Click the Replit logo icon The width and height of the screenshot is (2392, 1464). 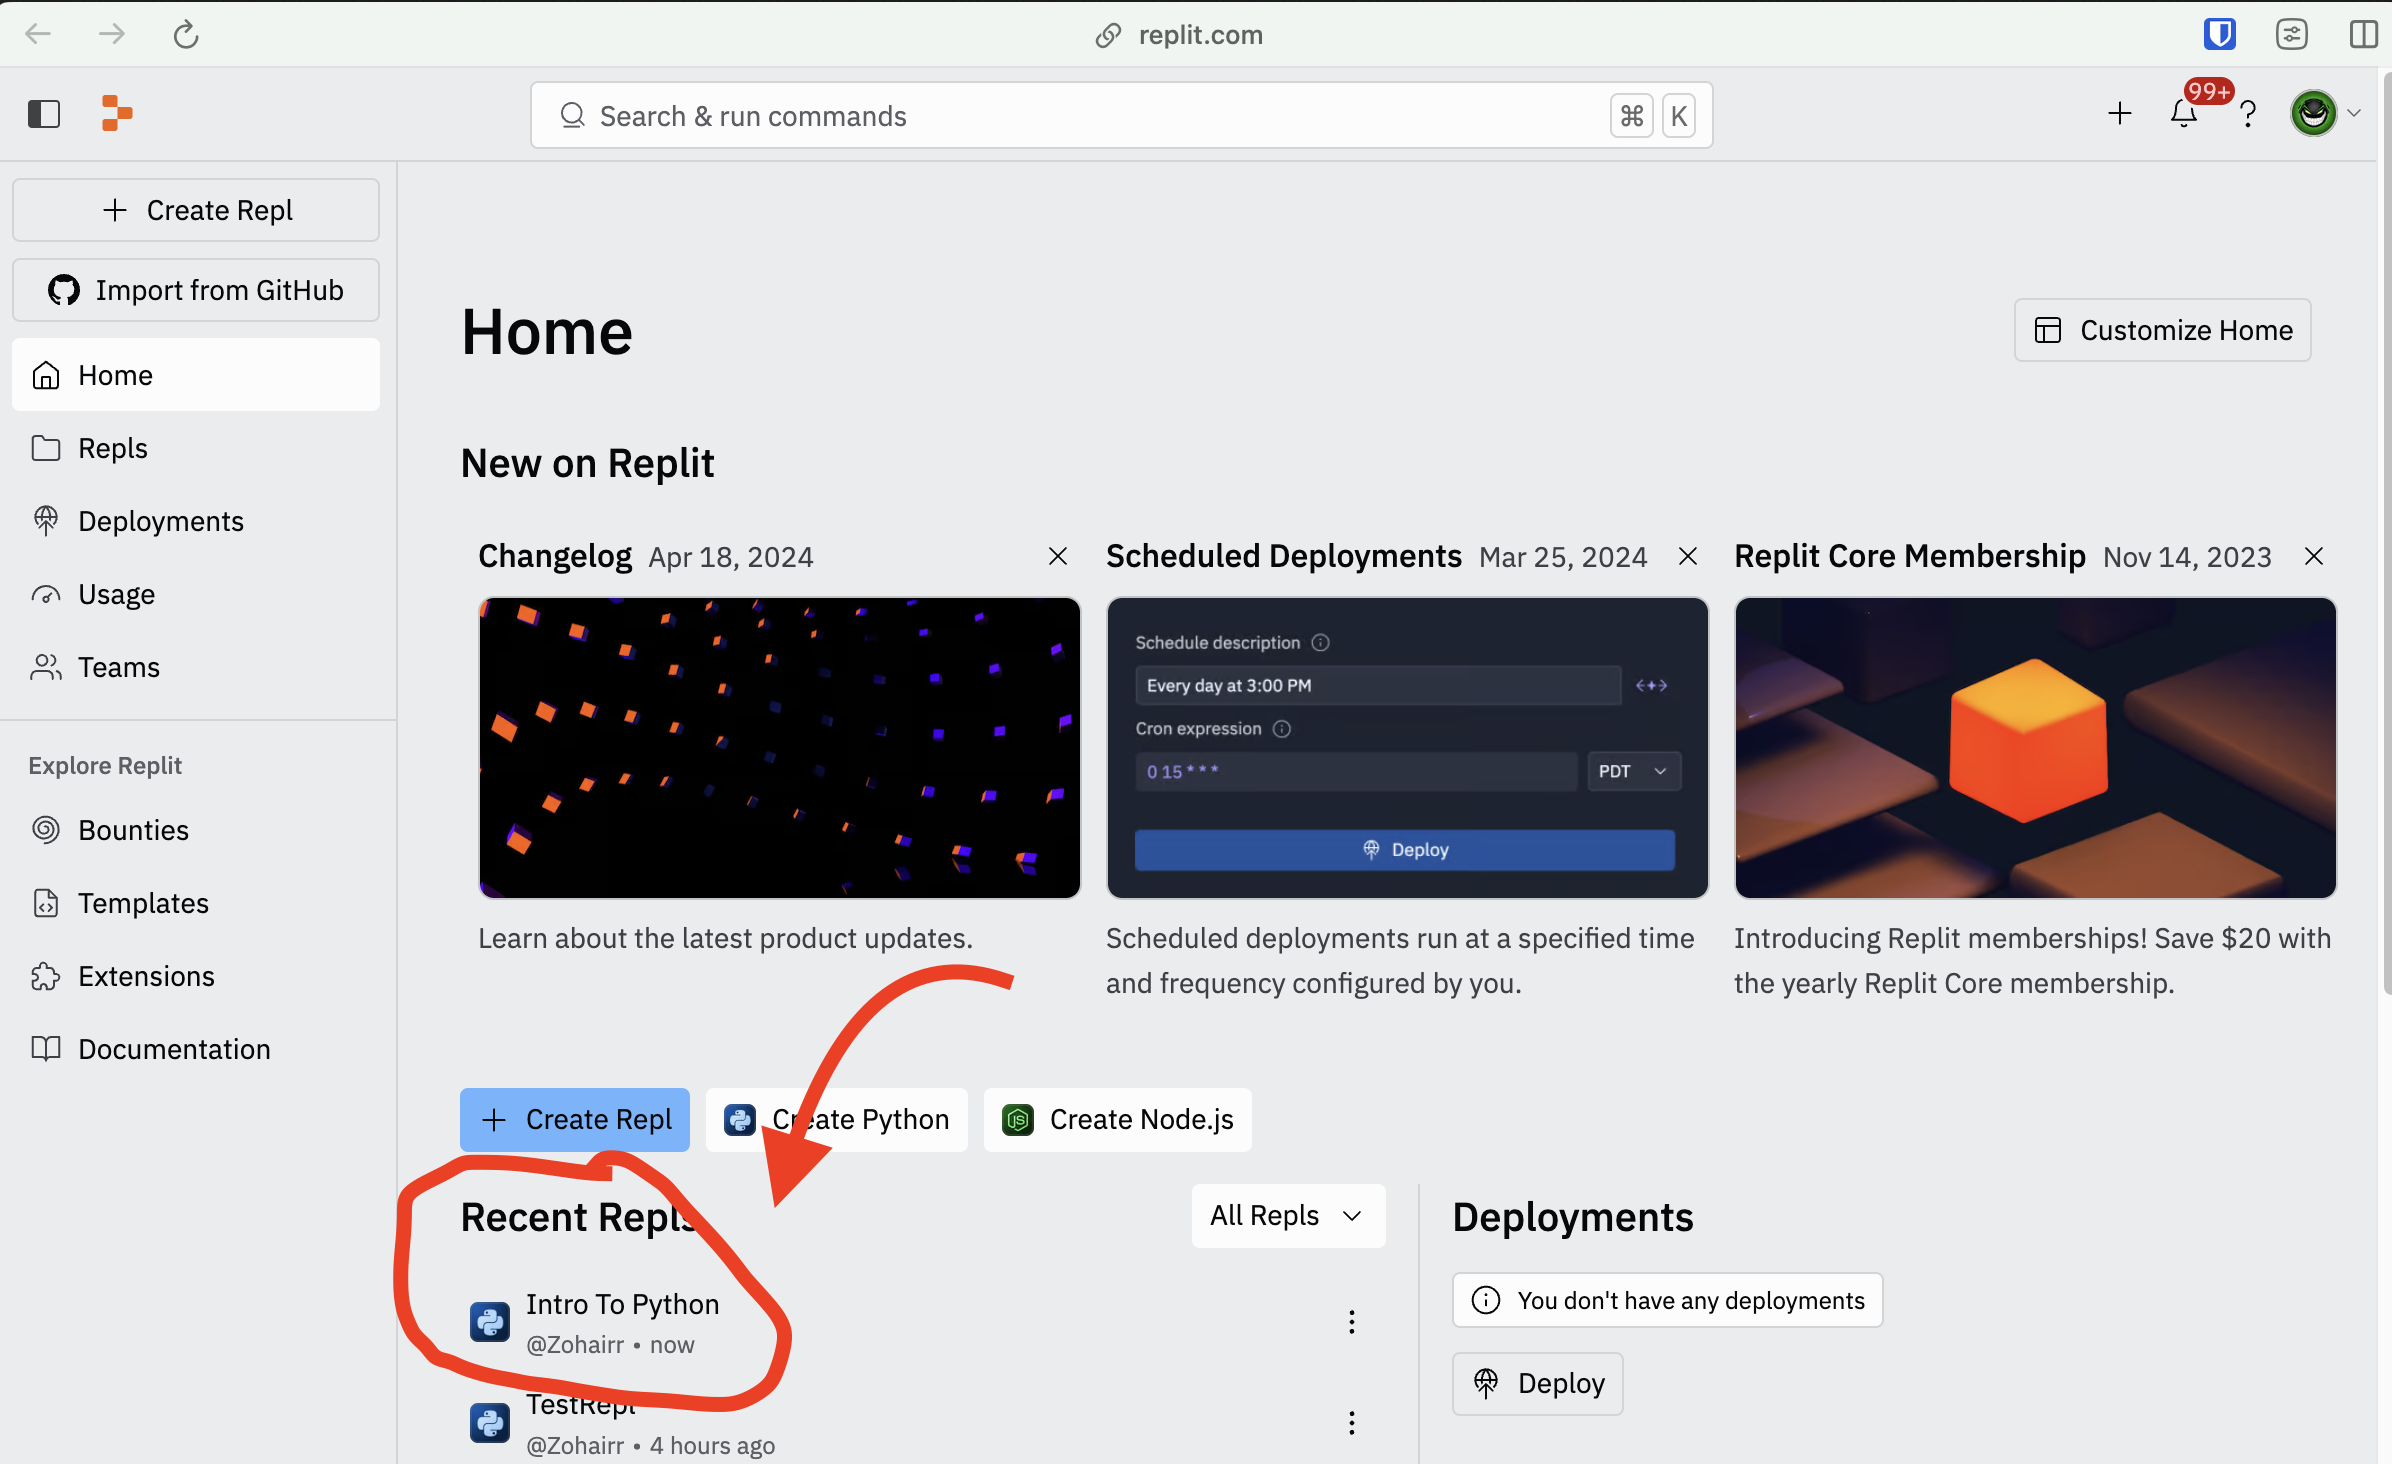click(117, 113)
